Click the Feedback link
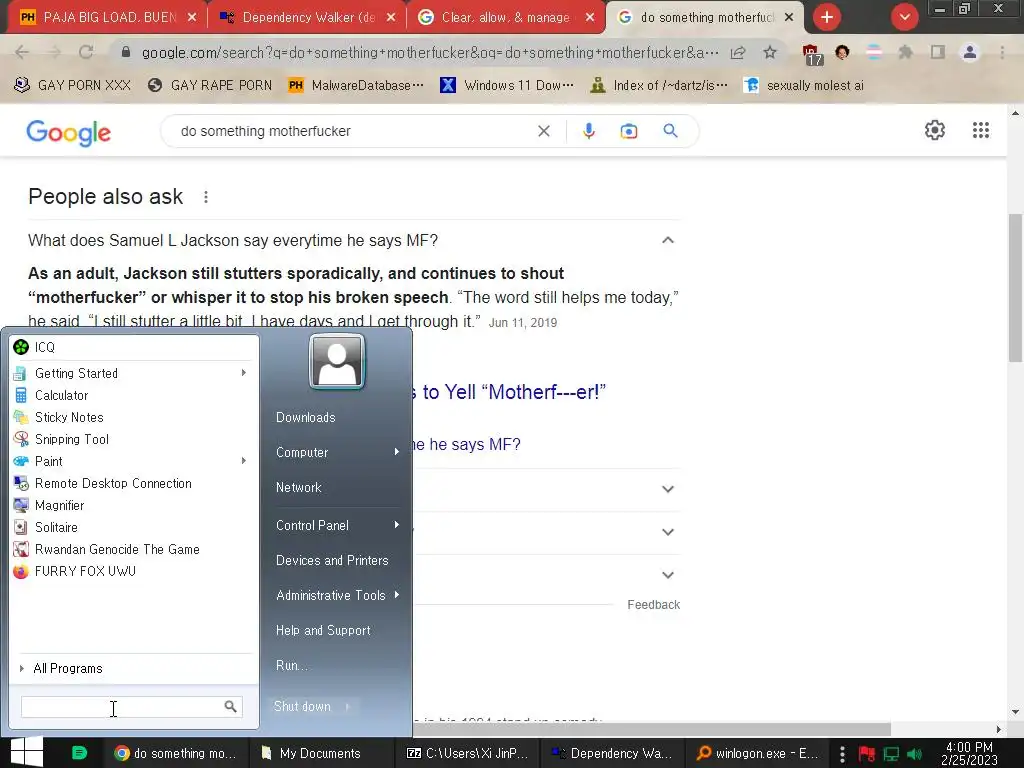This screenshot has height=768, width=1024. [653, 605]
